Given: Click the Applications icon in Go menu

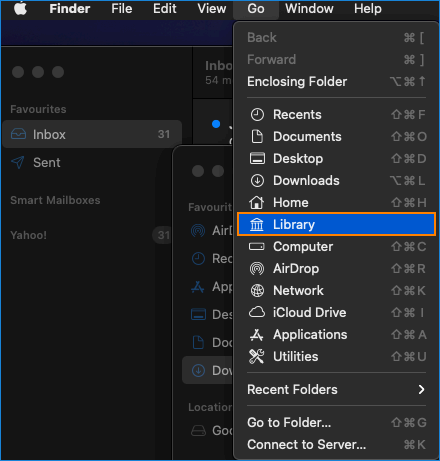Looking at the screenshot, I should click(x=257, y=335).
